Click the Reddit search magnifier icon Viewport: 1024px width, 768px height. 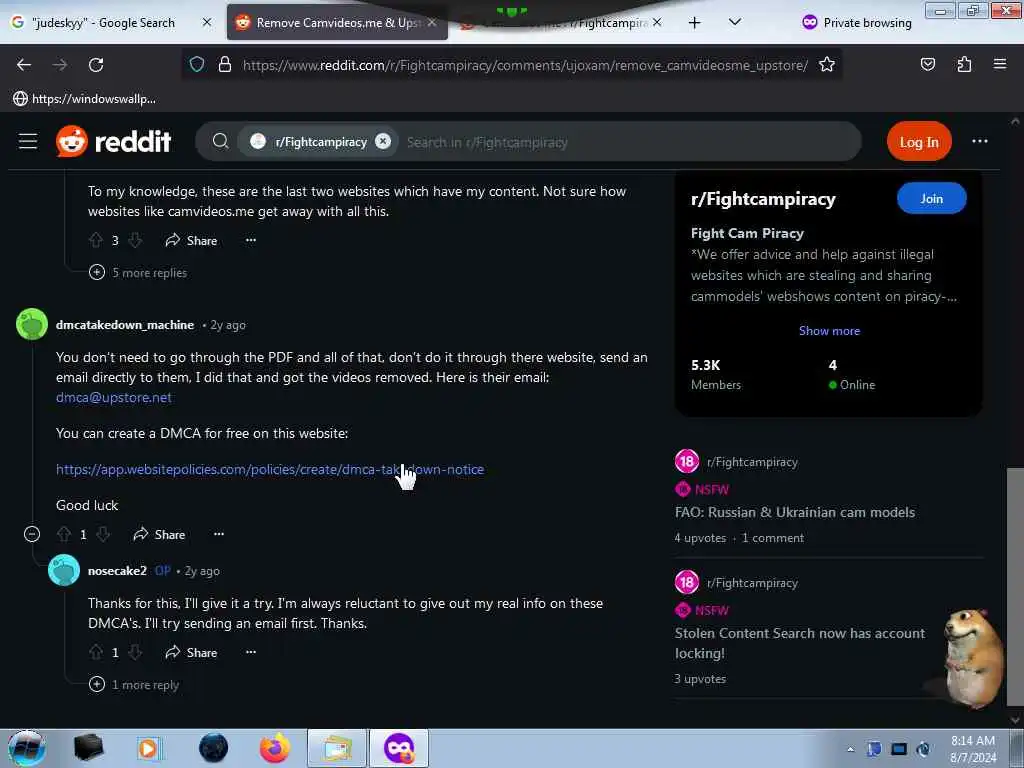pos(221,141)
